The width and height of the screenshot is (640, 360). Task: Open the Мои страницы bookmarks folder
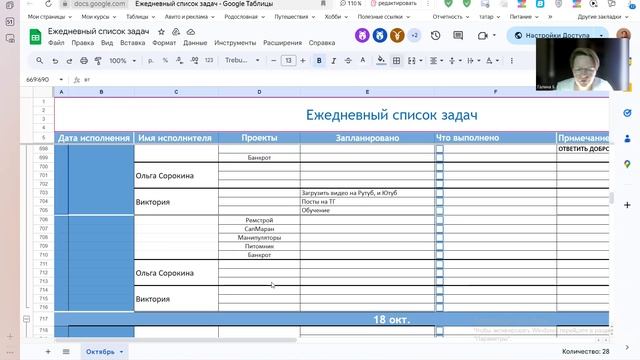(49, 17)
